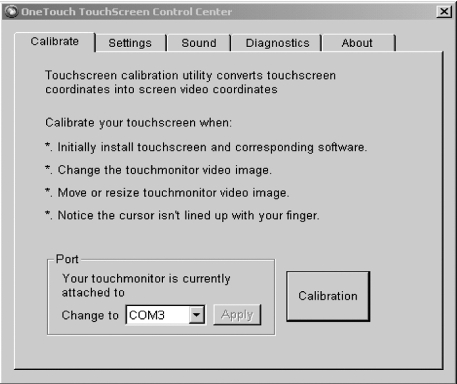Viewport: 457px width, 384px height.
Task: Go to the Diagnostics tab
Action: [277, 43]
